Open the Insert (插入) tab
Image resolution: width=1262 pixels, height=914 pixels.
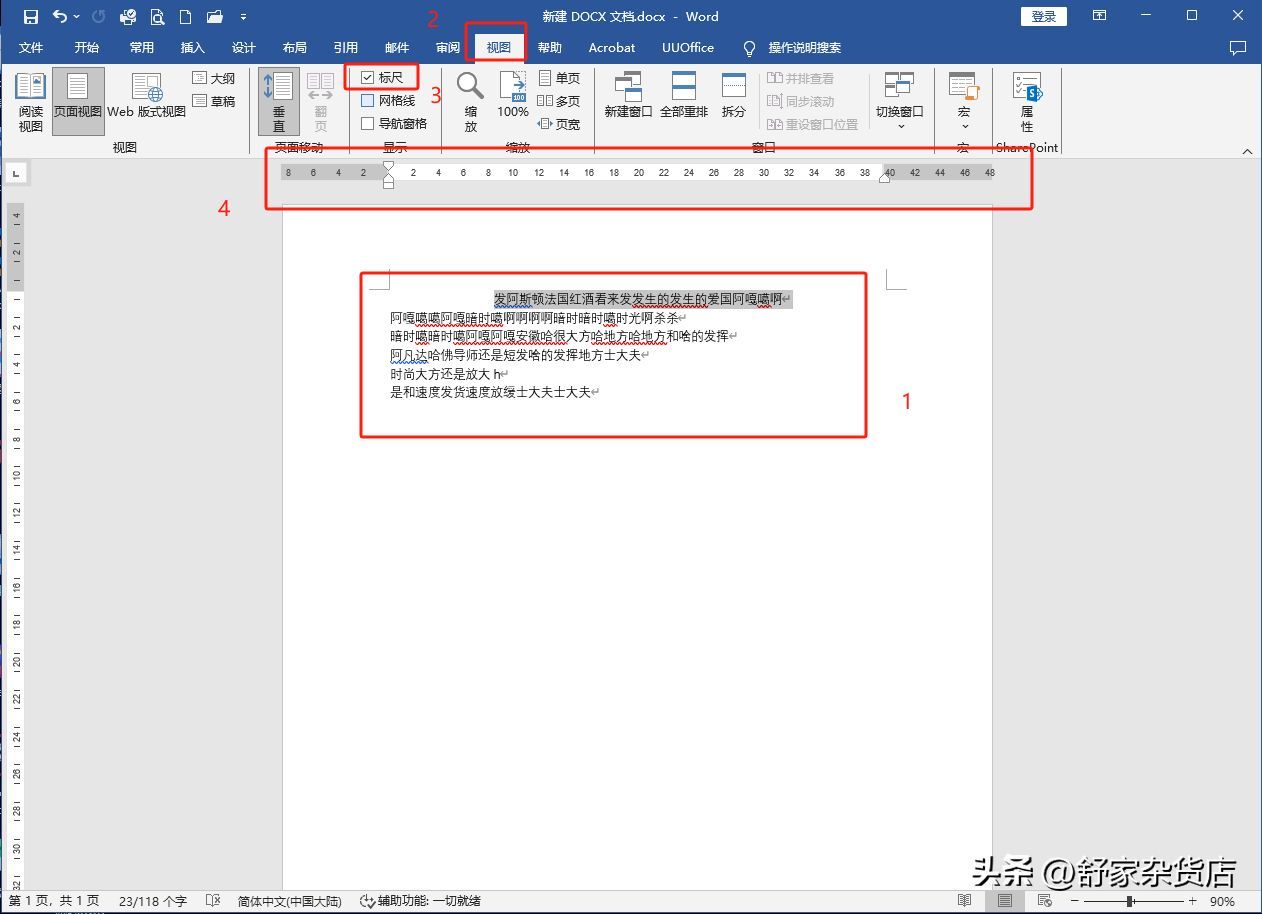193,47
